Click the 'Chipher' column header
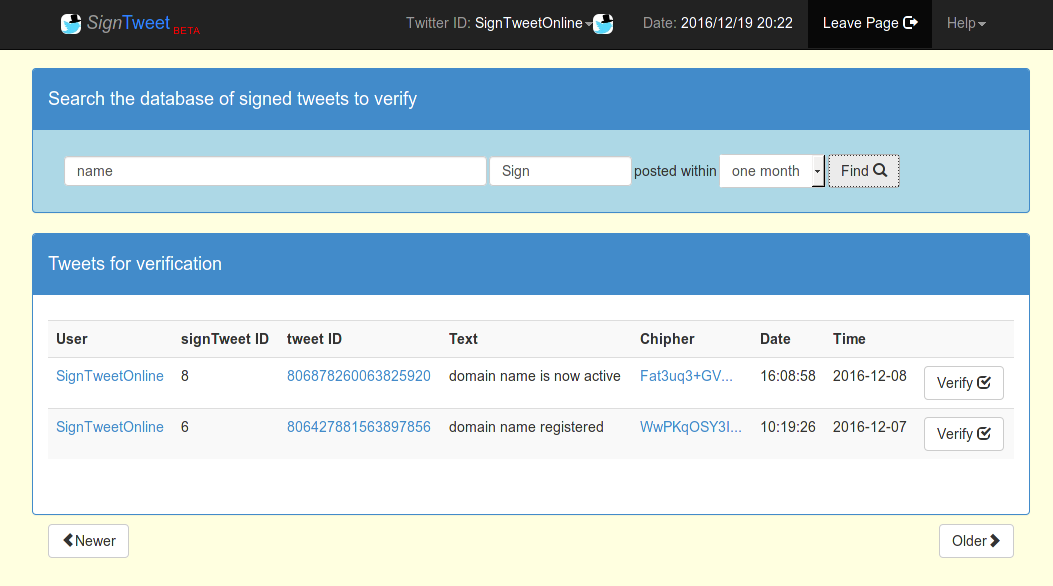 tap(667, 339)
